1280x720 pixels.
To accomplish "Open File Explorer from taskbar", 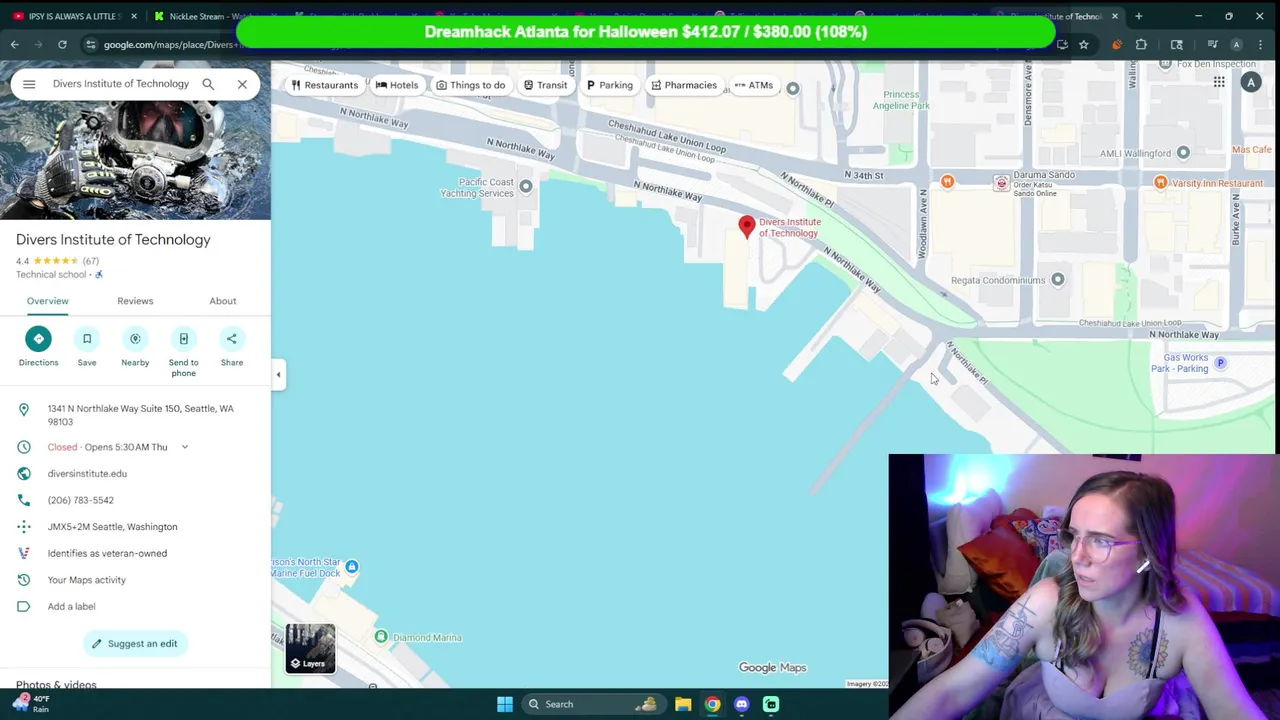I will (x=683, y=704).
